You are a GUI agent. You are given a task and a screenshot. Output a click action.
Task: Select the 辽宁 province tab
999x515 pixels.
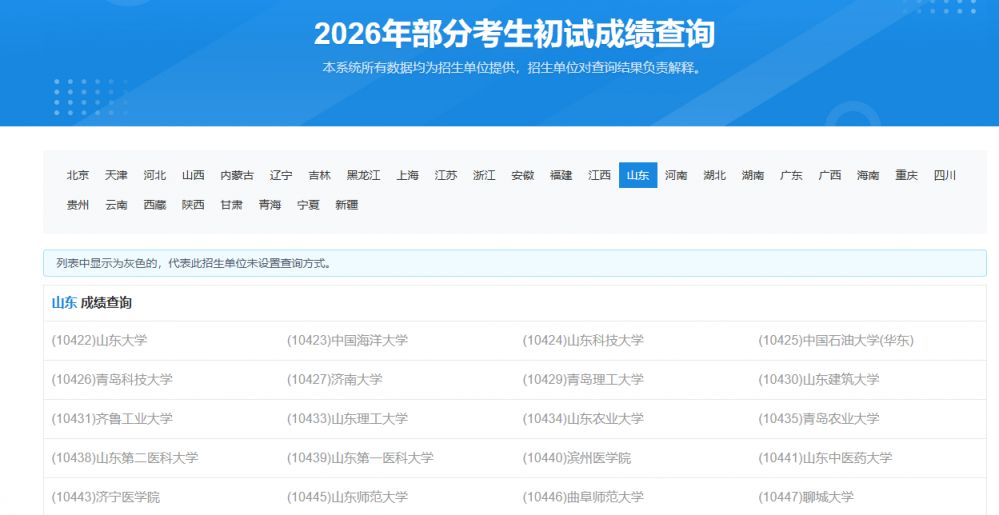[281, 175]
